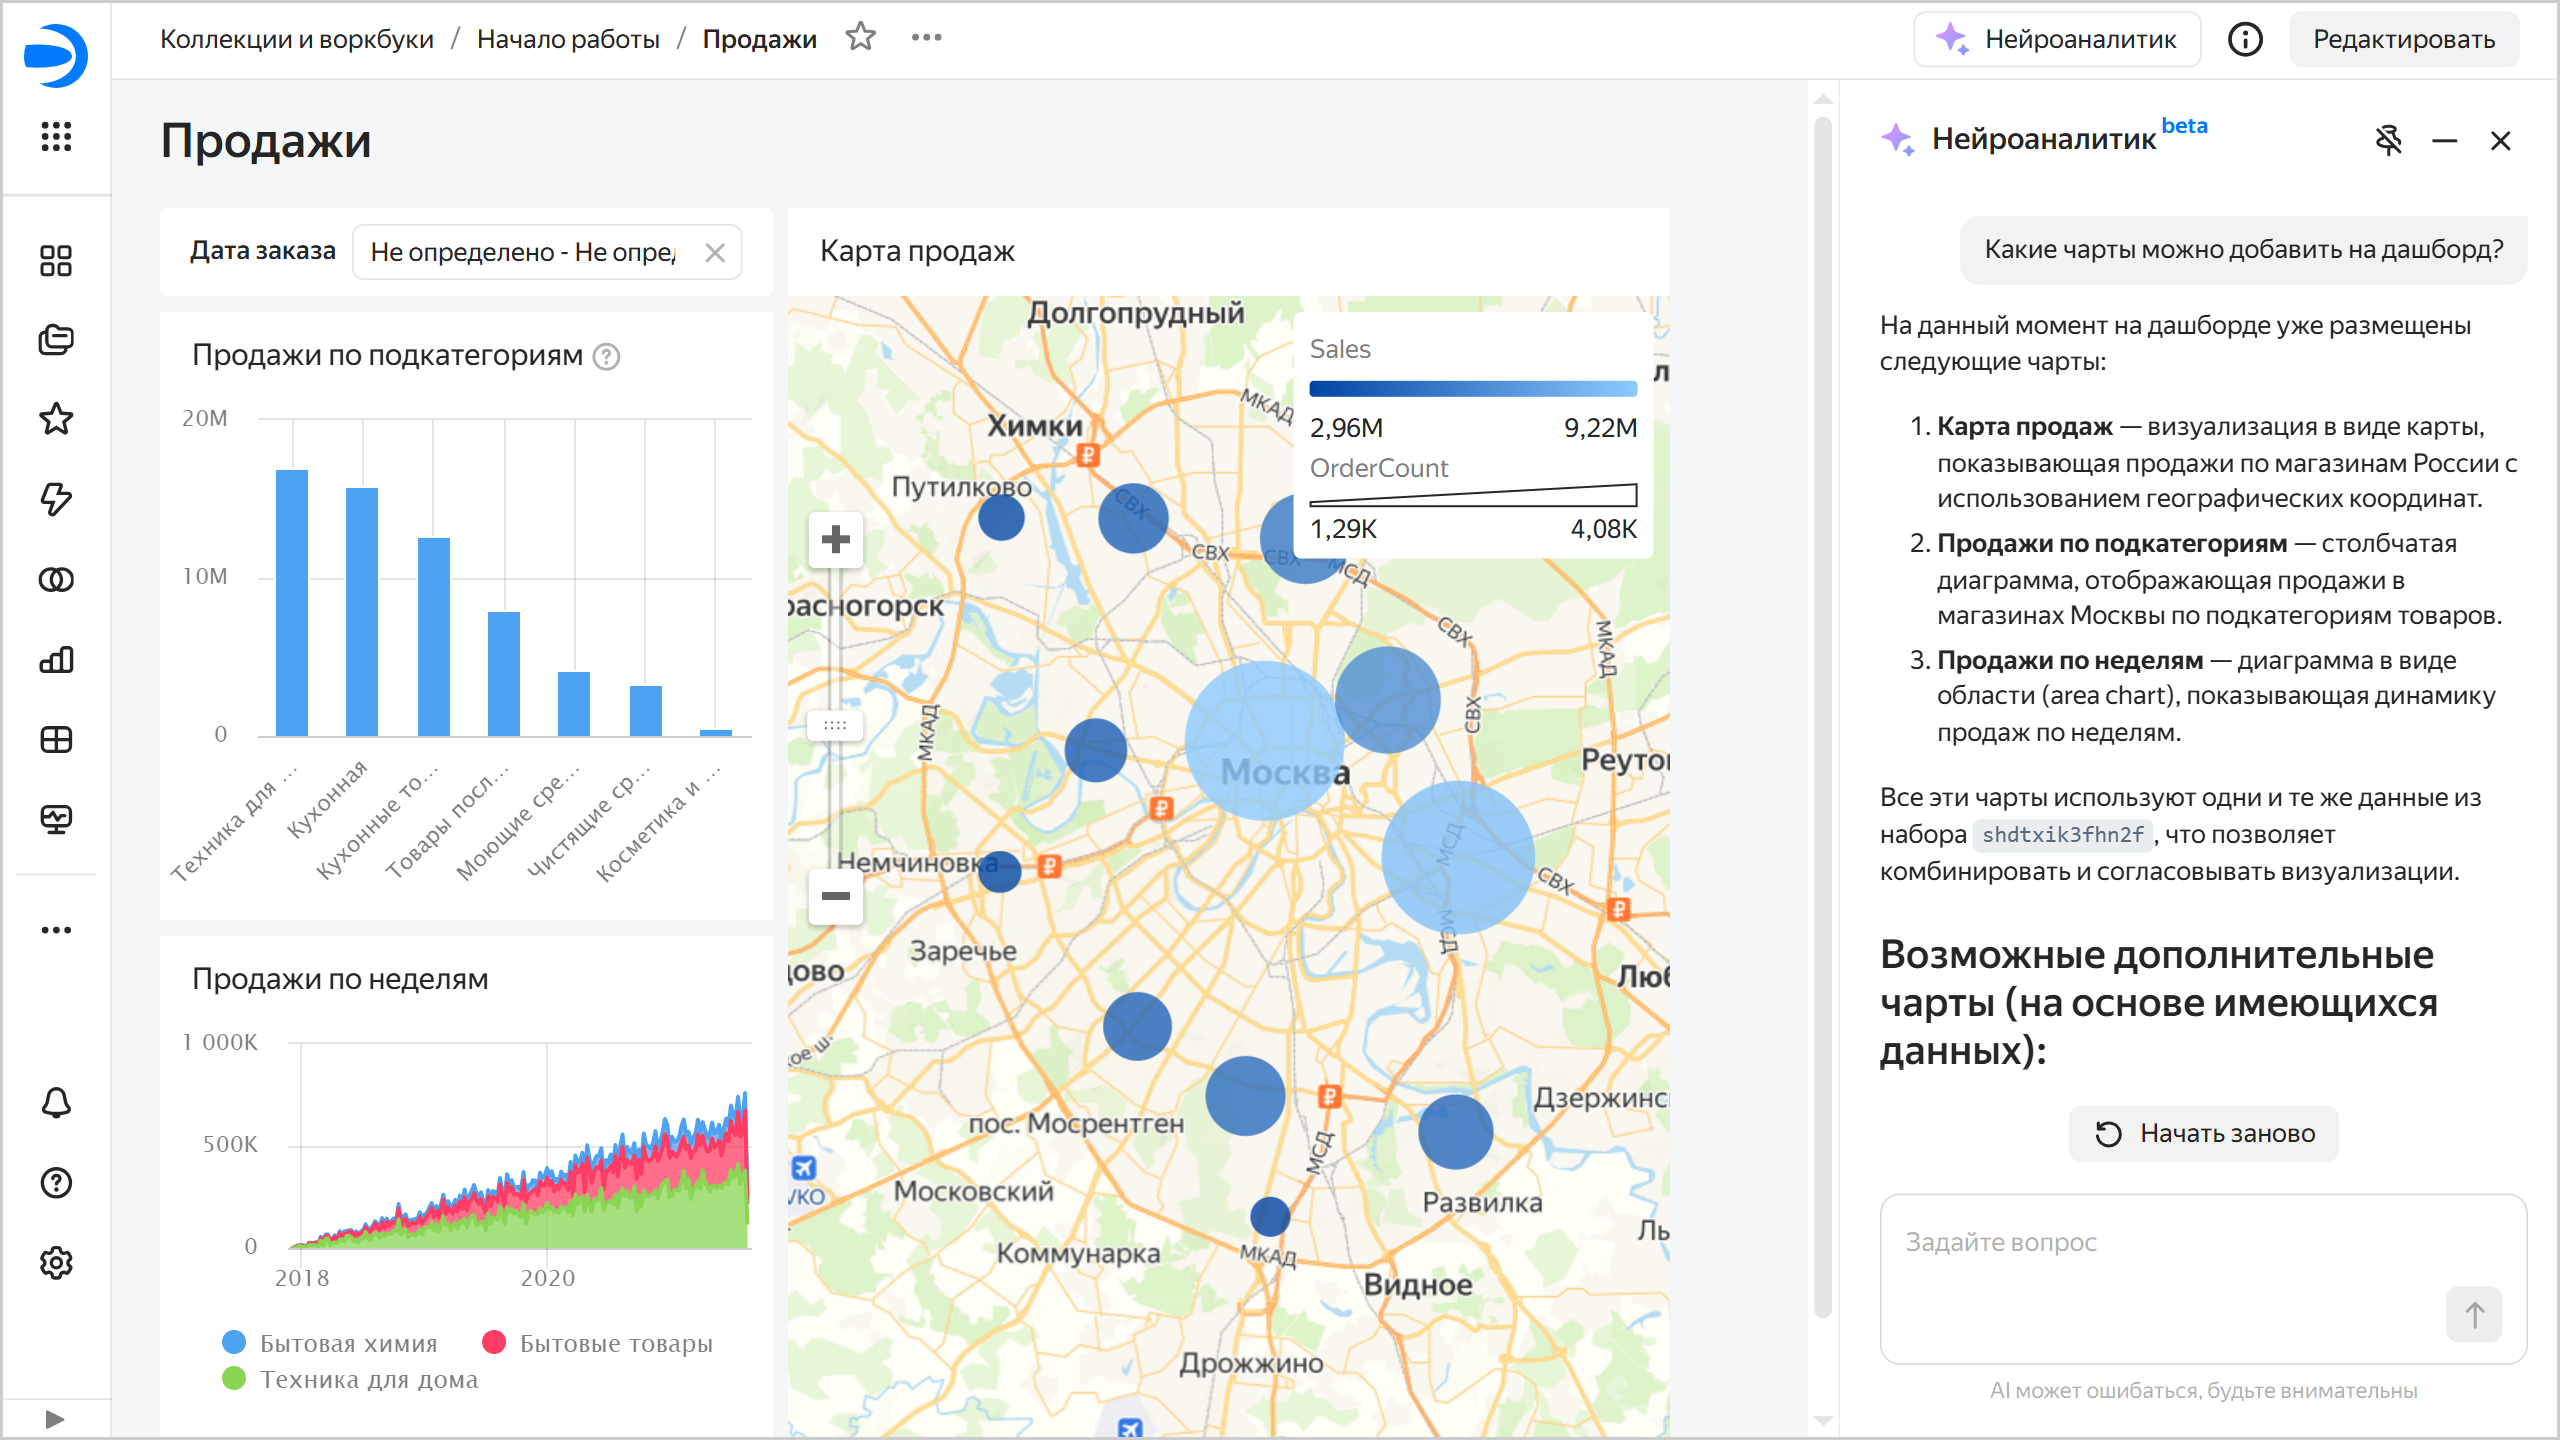This screenshot has width=2560, height=1440.
Task: Go to Начало работы breadcrumb
Action: pos(568,39)
